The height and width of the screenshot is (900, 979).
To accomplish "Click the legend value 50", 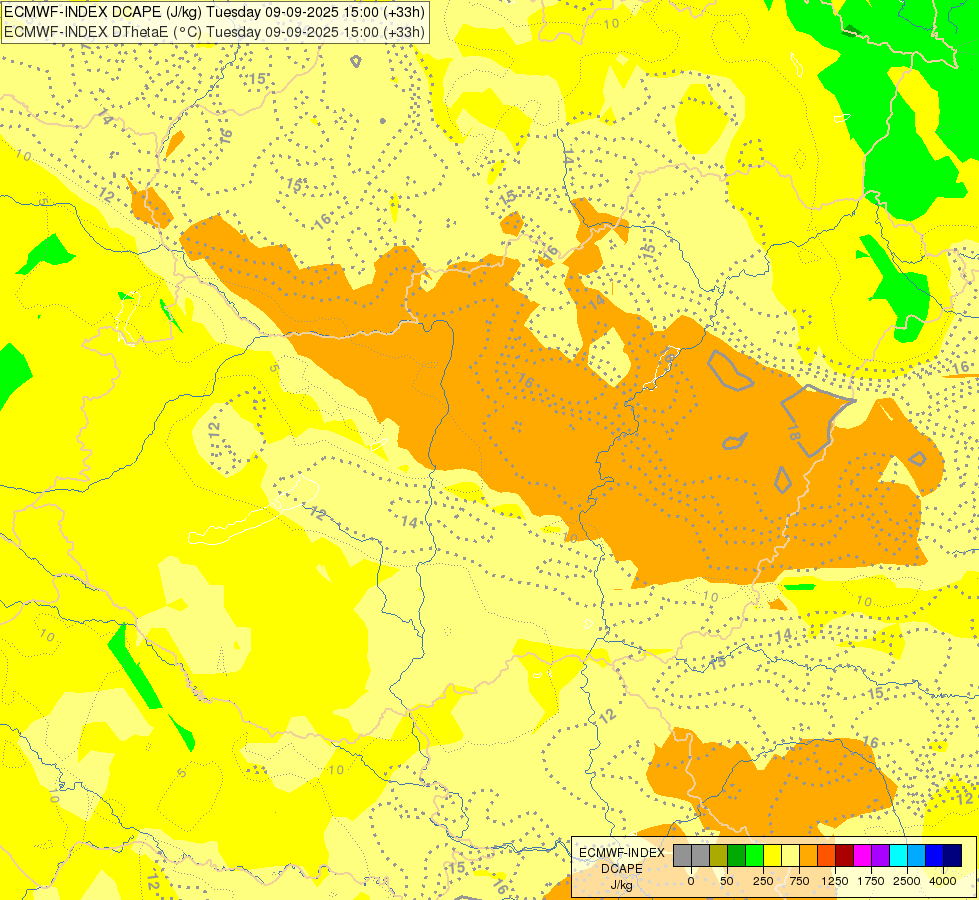I will pos(727,881).
